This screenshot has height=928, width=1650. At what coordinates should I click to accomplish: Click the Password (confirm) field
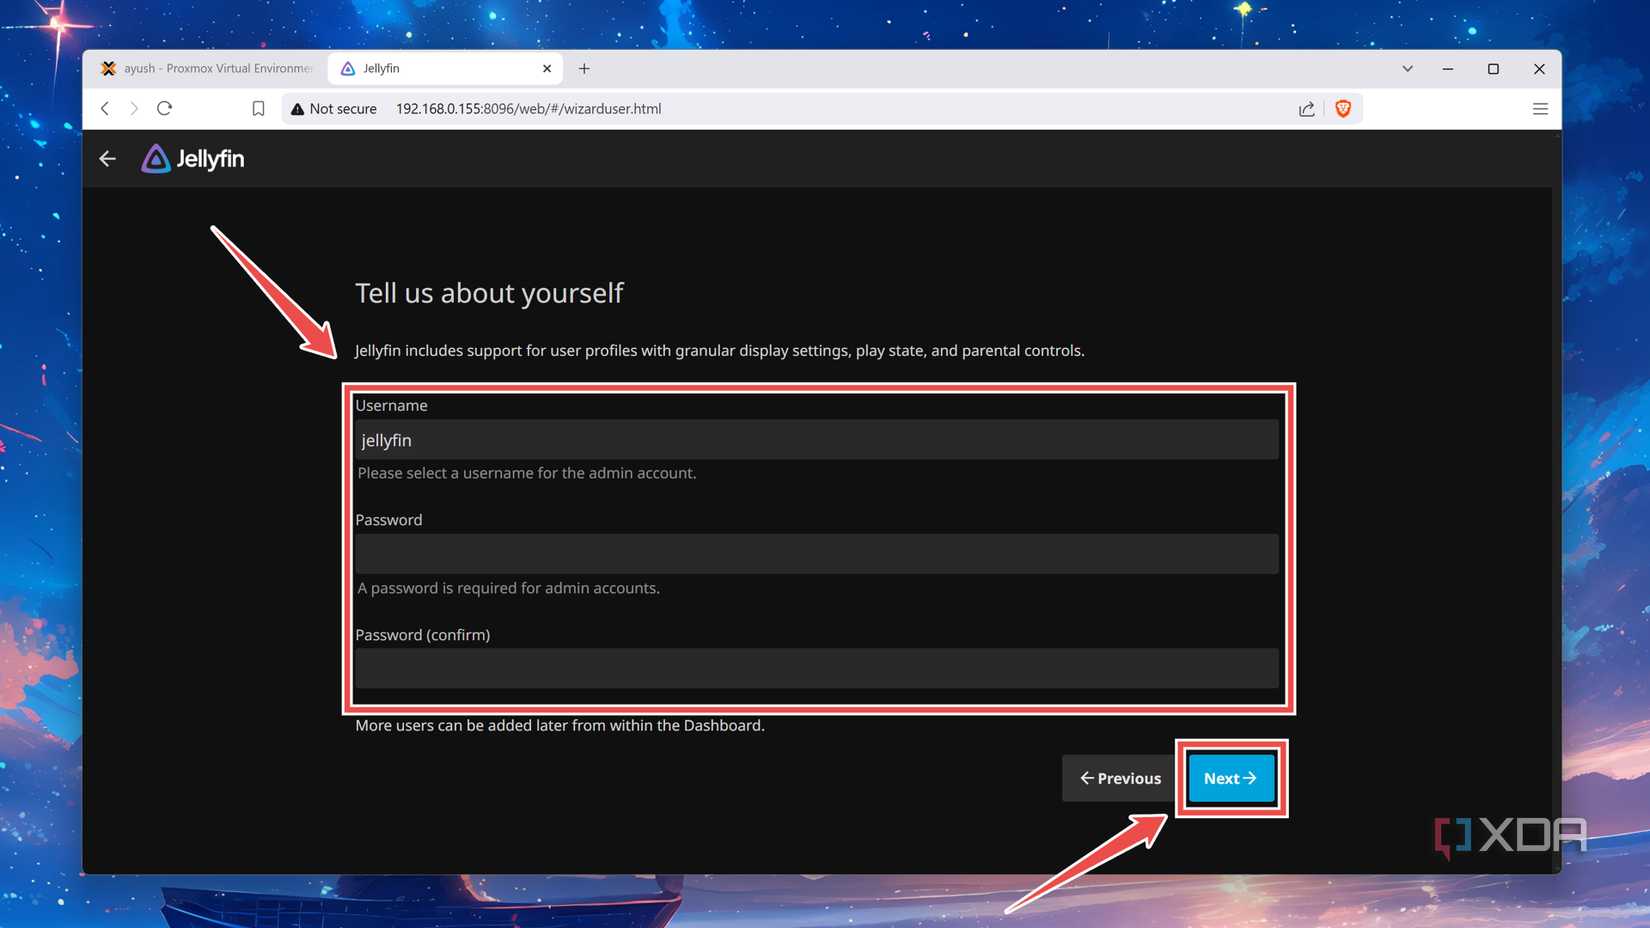click(815, 668)
